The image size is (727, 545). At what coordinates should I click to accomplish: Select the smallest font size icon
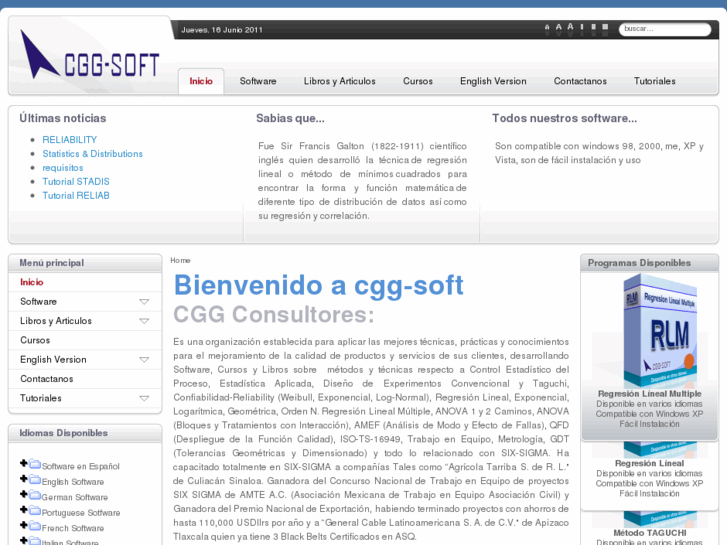click(x=547, y=28)
